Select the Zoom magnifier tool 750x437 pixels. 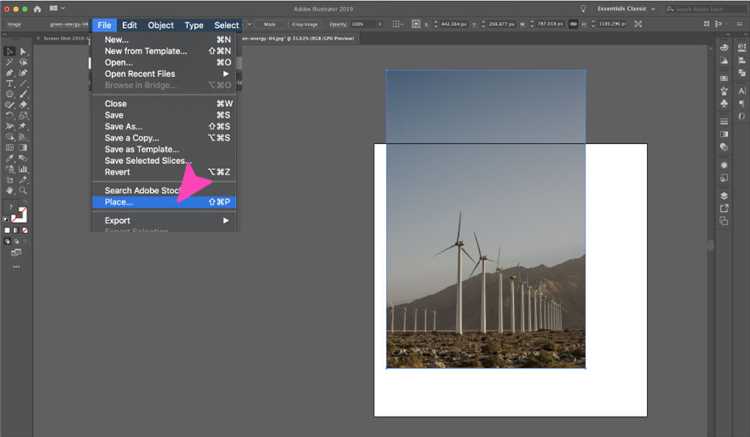(23, 190)
